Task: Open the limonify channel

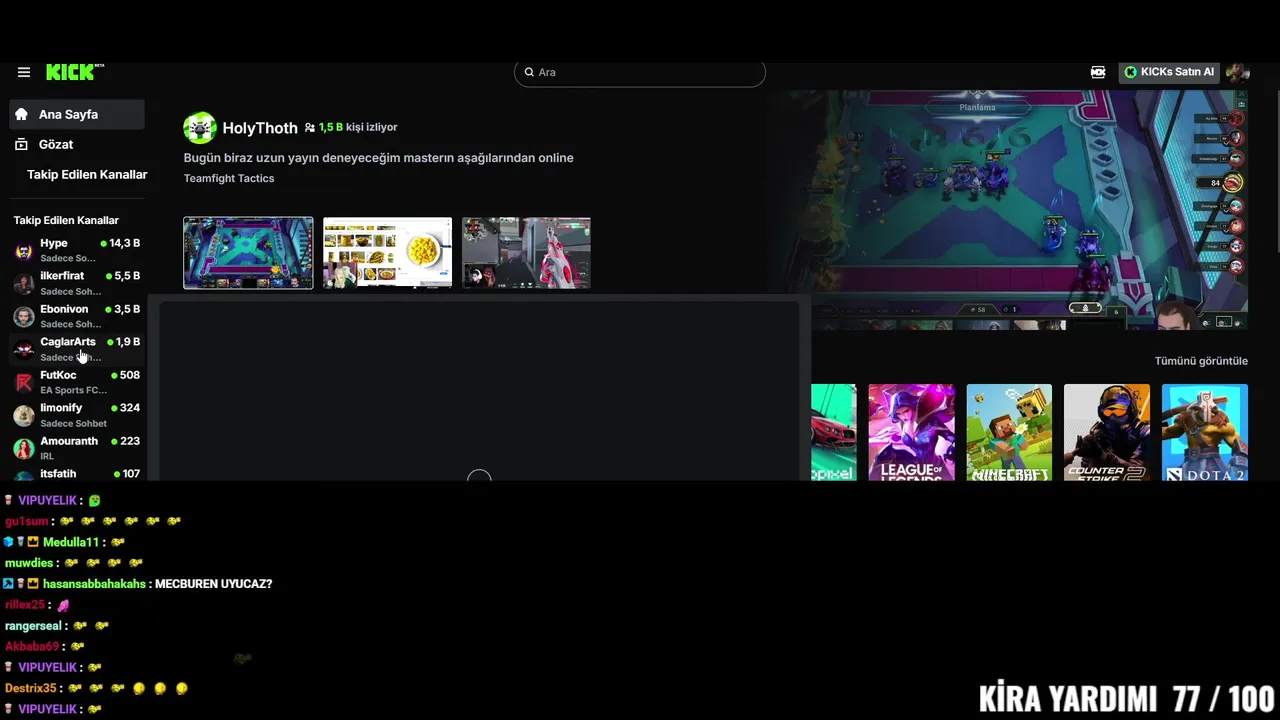Action: [x=77, y=415]
